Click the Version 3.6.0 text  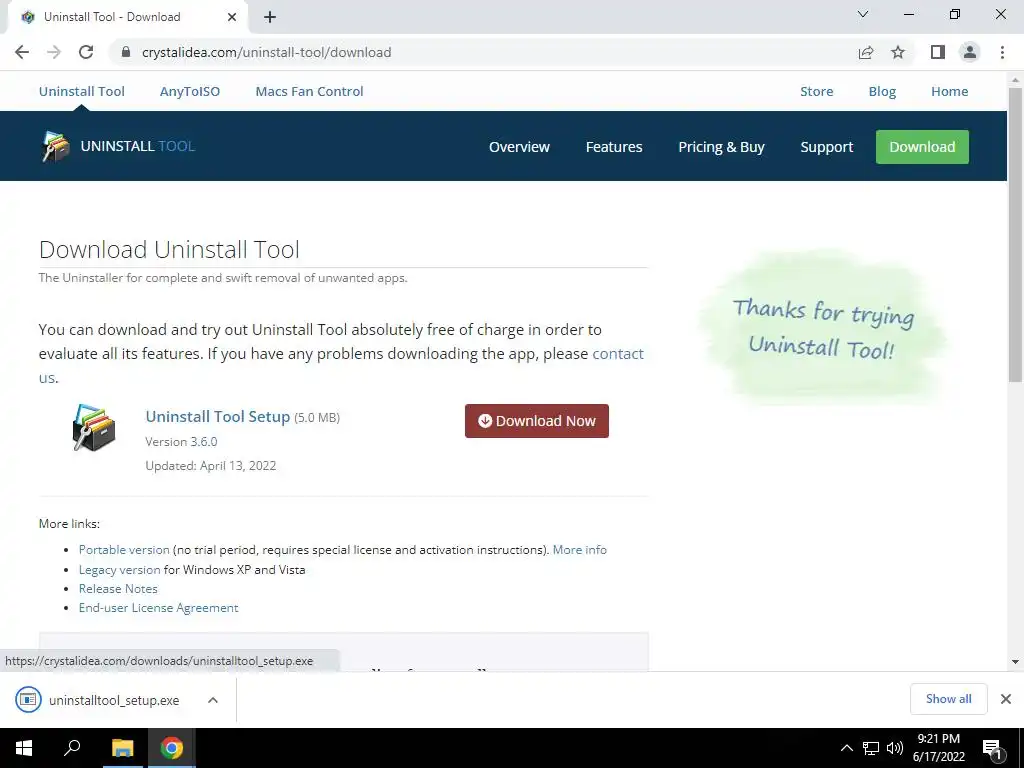(x=182, y=441)
